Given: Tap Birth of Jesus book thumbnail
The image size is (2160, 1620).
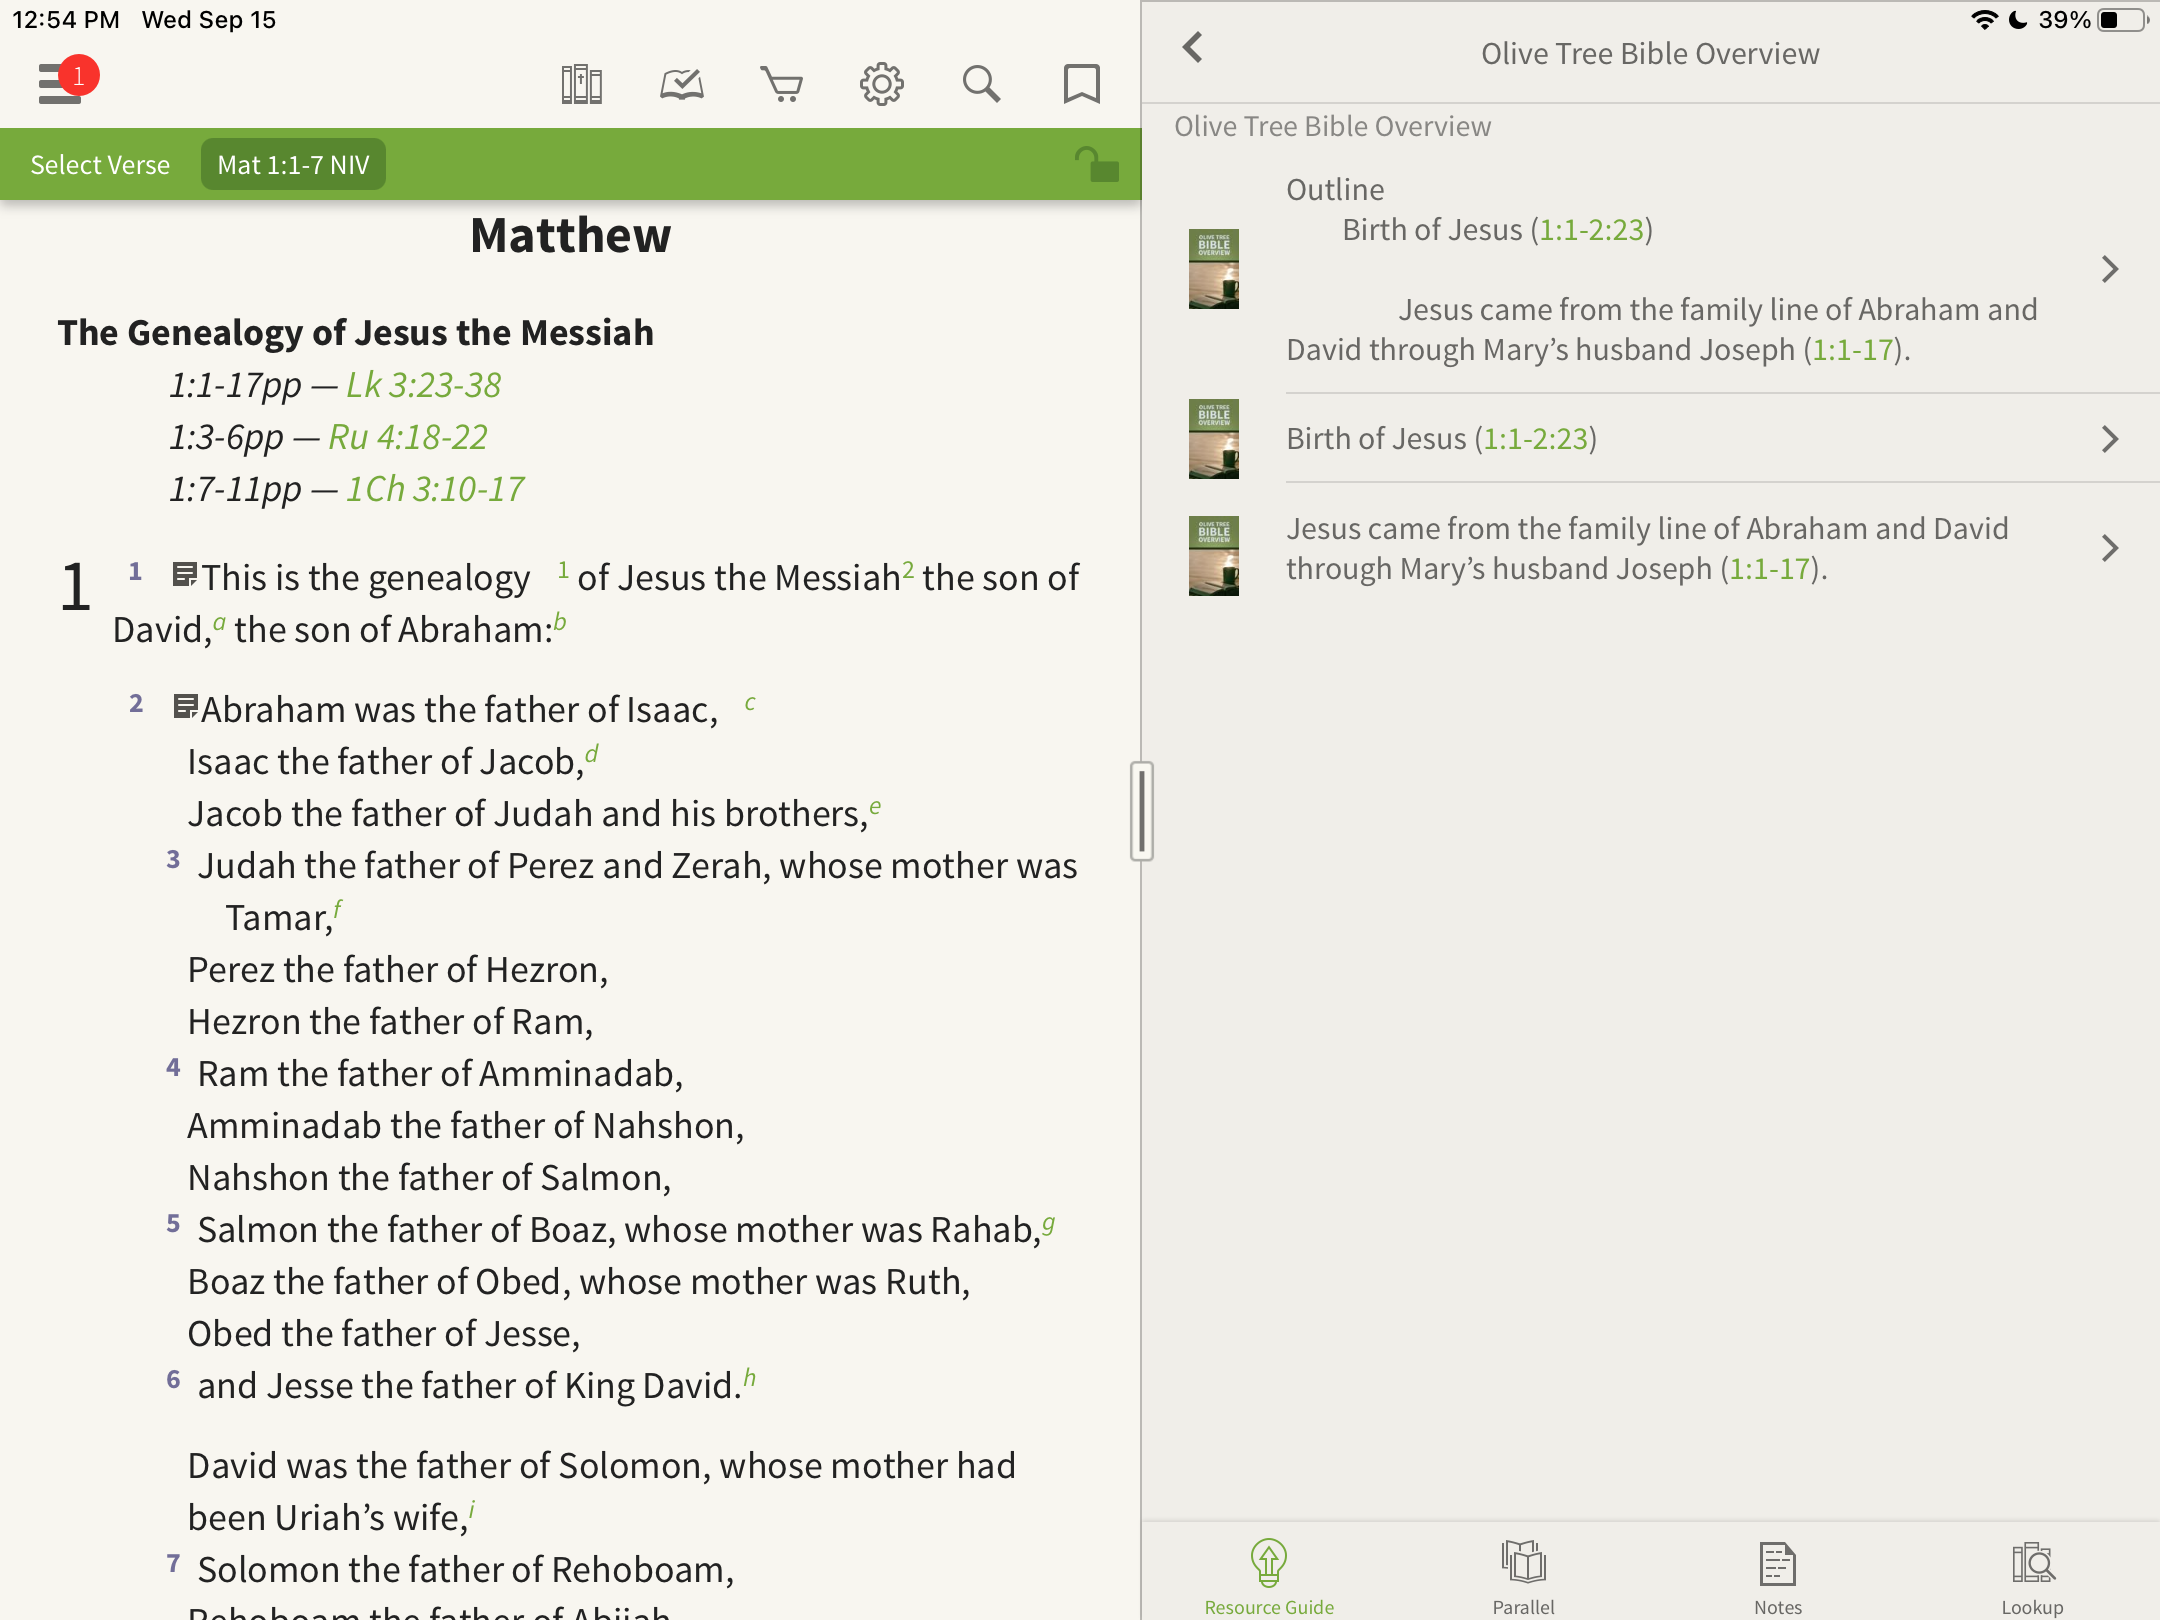Looking at the screenshot, I should point(1214,439).
